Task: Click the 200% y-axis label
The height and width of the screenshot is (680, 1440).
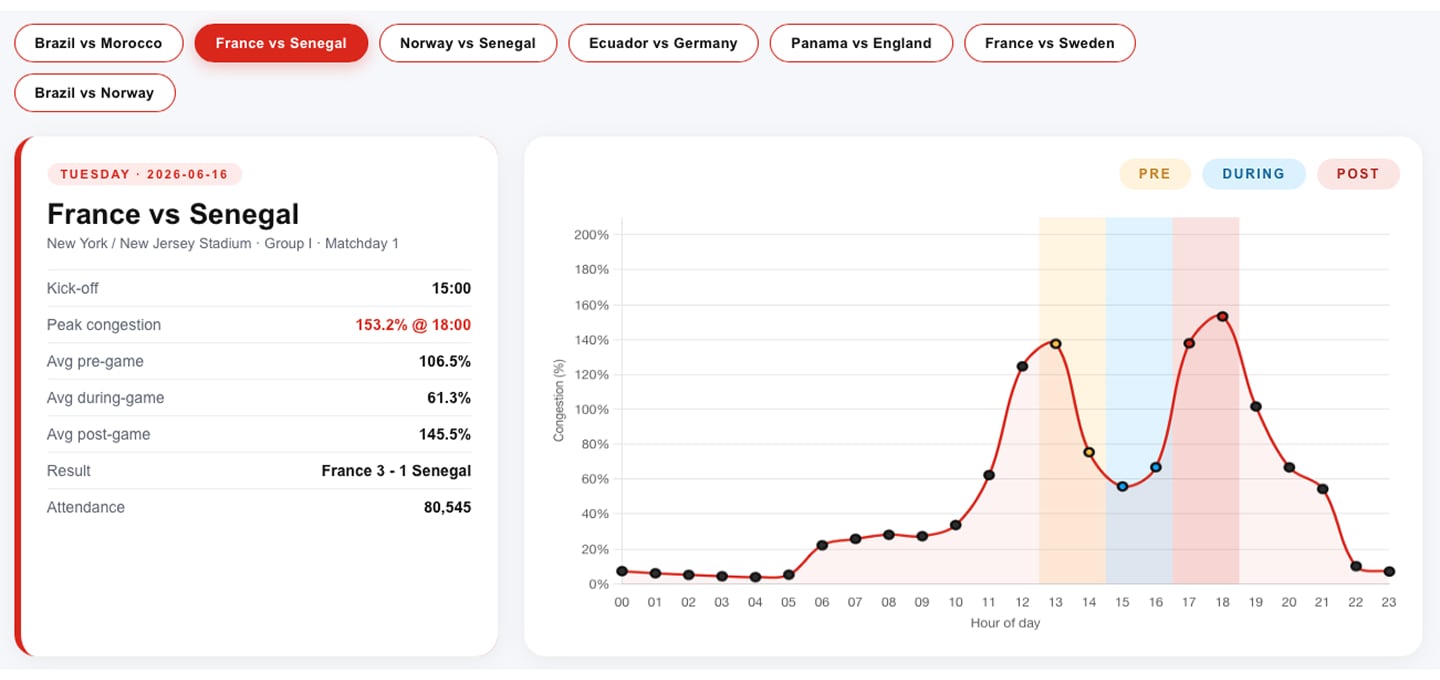Action: 591,235
